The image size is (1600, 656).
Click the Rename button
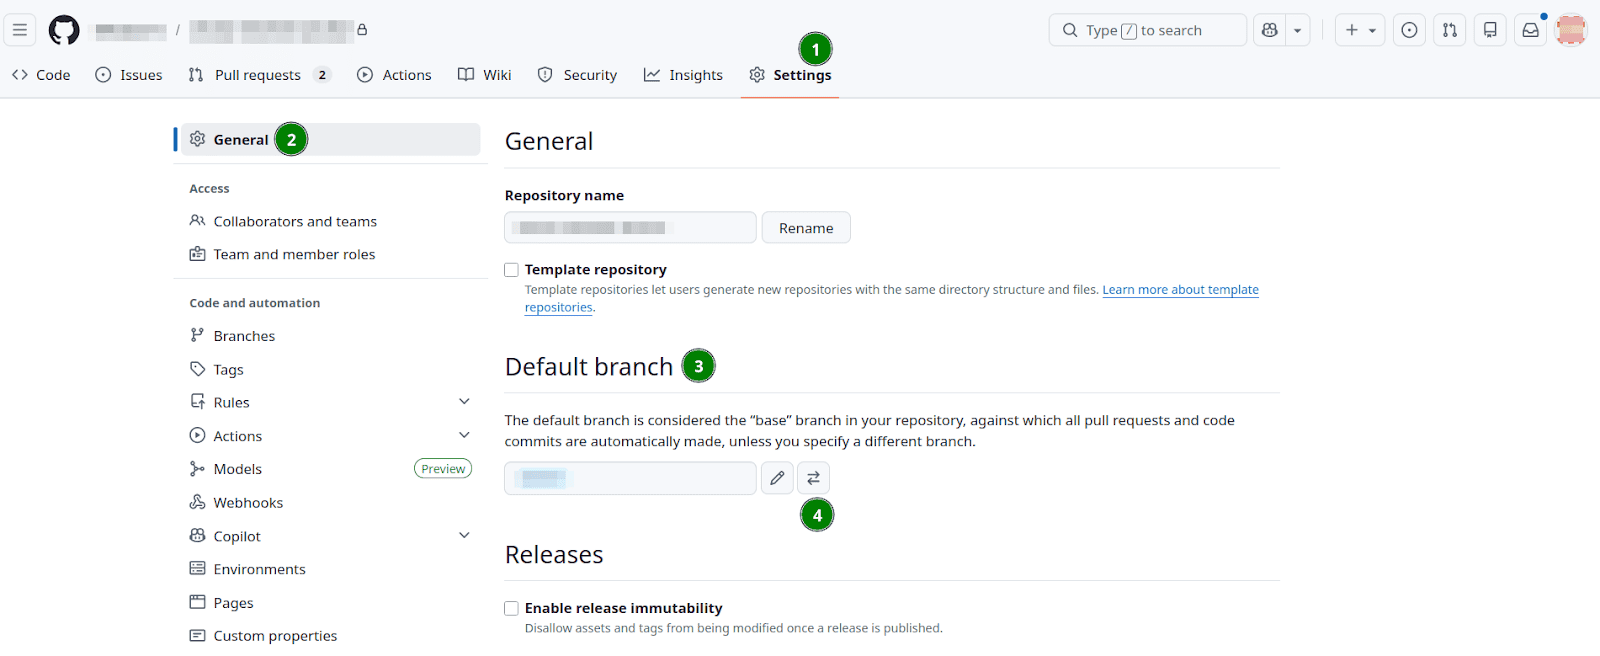coord(806,227)
